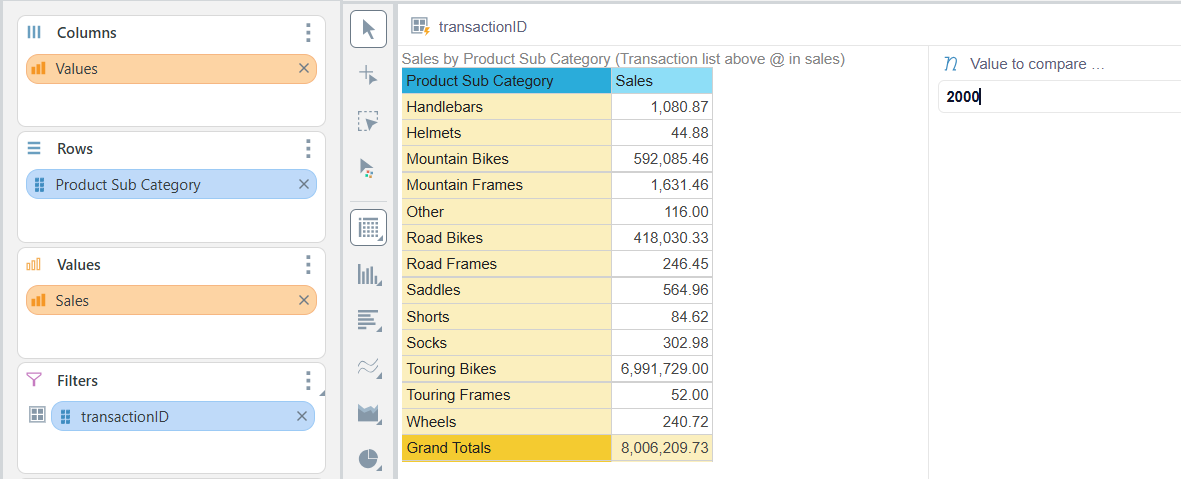Activate the lasso marquee selection tool

click(x=368, y=122)
